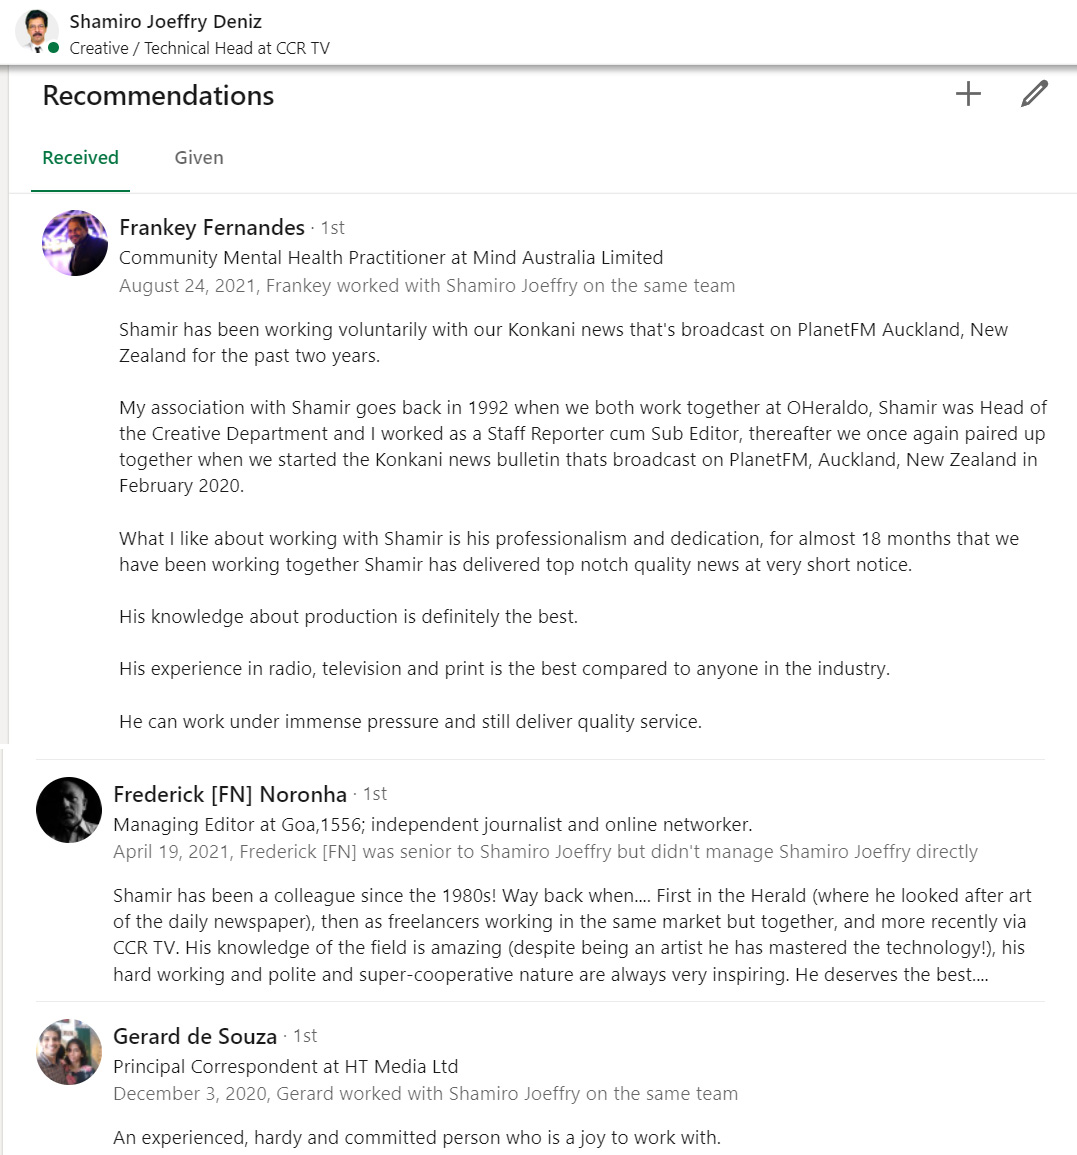Click the August 24, 2021 recommendation date line
This screenshot has width=1077, height=1155.
pos(427,286)
